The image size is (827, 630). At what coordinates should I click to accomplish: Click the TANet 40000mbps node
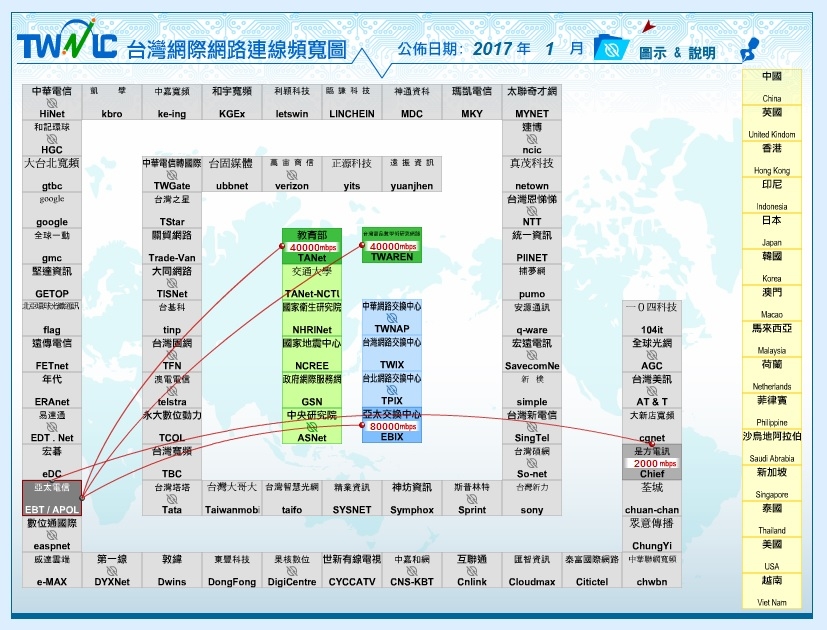(x=312, y=246)
